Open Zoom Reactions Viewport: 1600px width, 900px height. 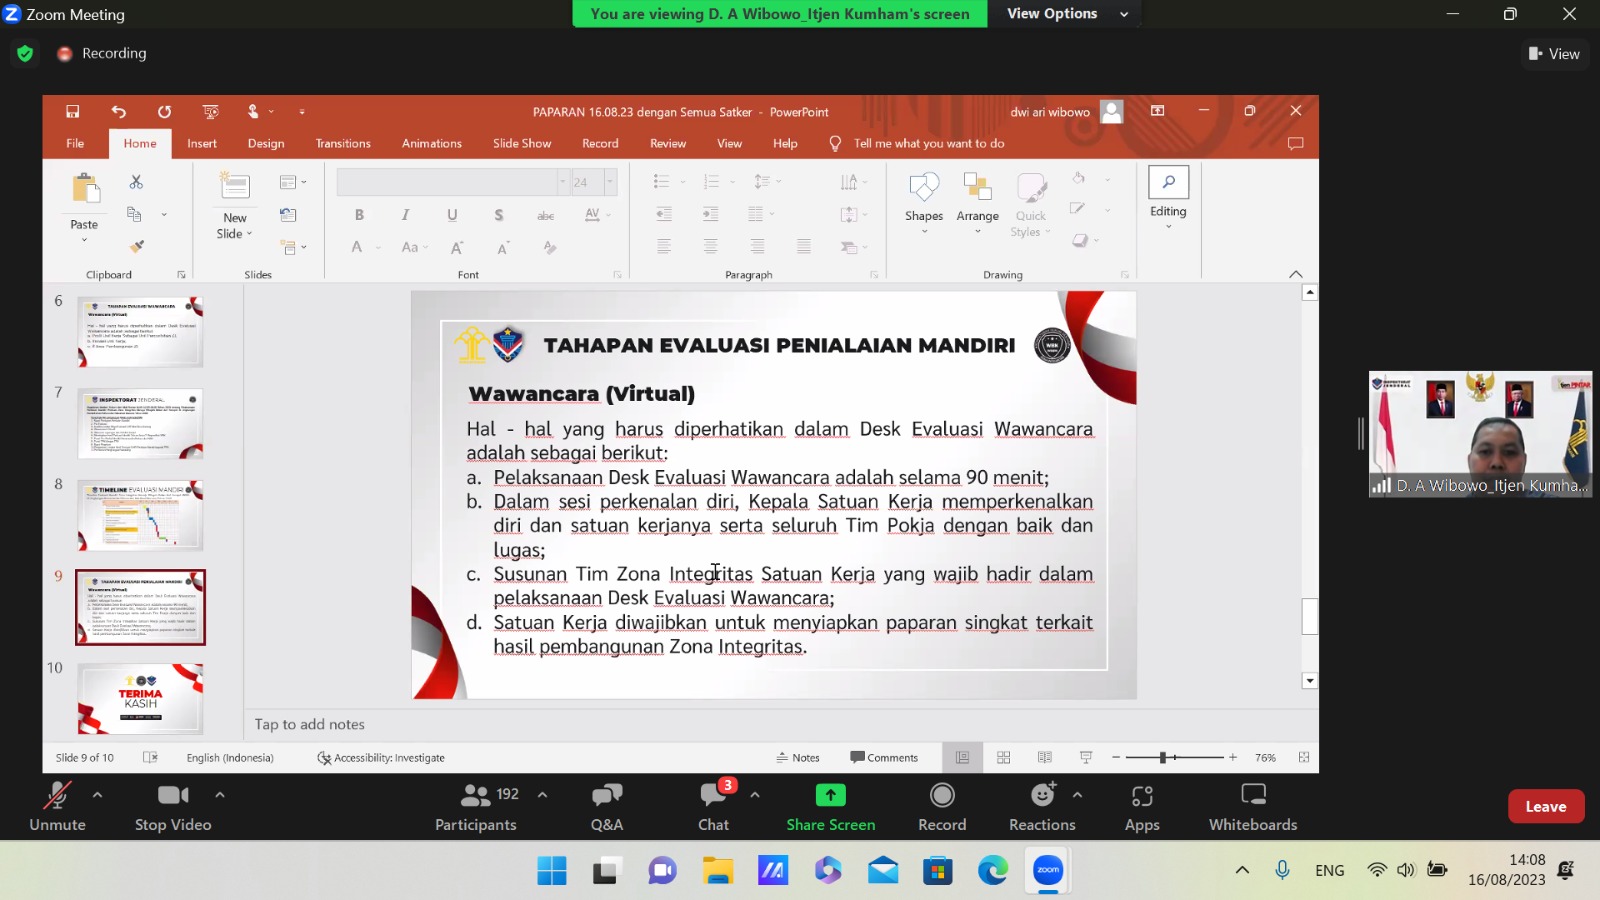click(1042, 806)
